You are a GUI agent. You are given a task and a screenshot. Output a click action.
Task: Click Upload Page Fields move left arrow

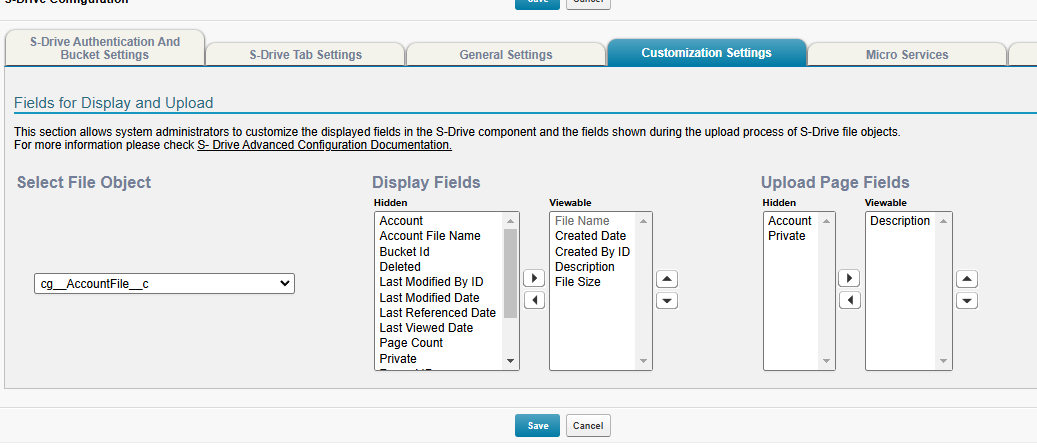click(x=849, y=300)
